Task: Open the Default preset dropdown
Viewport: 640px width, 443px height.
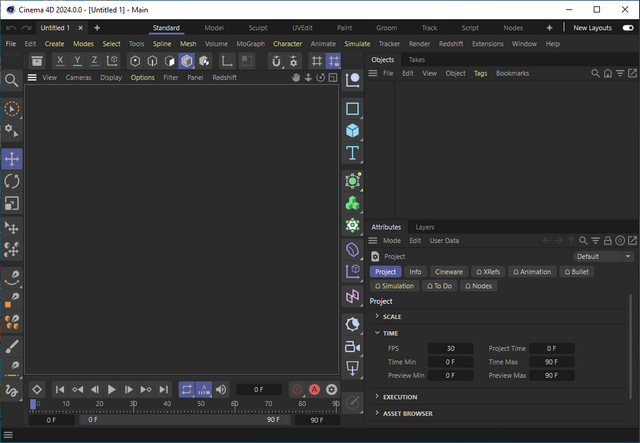Action: click(603, 256)
